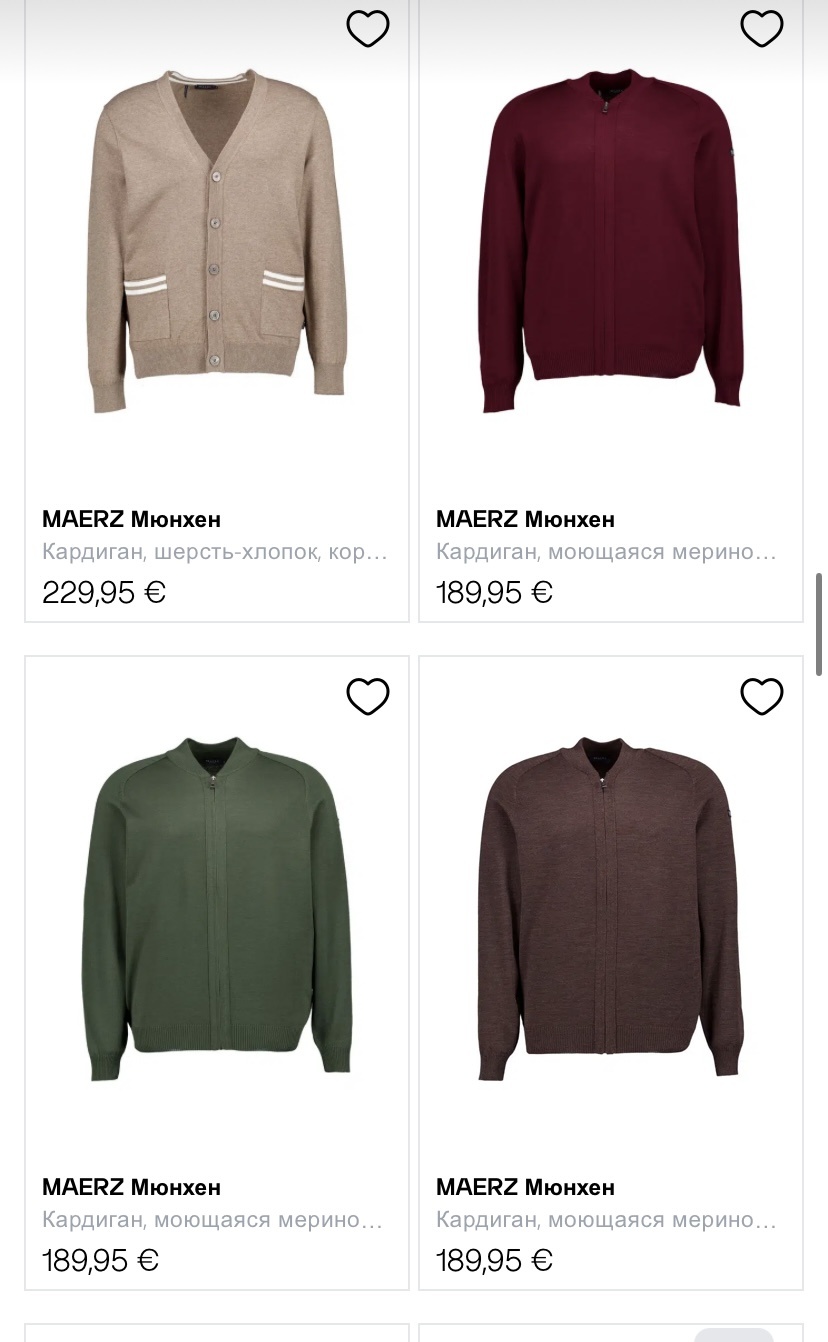The height and width of the screenshot is (1342, 828).
Task: View the burgundy zip cardigan image
Action: (x=611, y=242)
